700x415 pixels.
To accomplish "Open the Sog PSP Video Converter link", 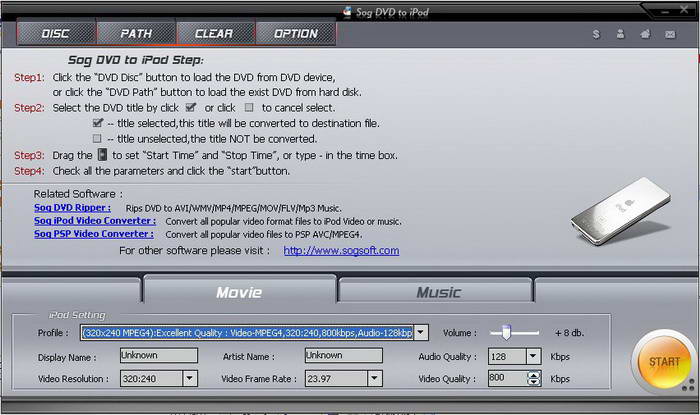I will tap(94, 233).
